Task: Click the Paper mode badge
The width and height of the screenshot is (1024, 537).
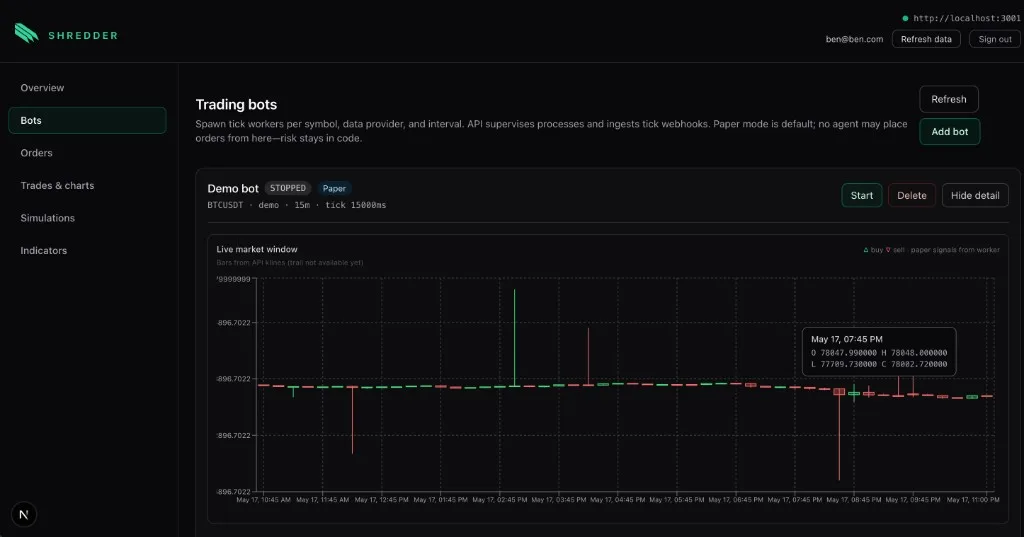Action: pyautogui.click(x=334, y=188)
